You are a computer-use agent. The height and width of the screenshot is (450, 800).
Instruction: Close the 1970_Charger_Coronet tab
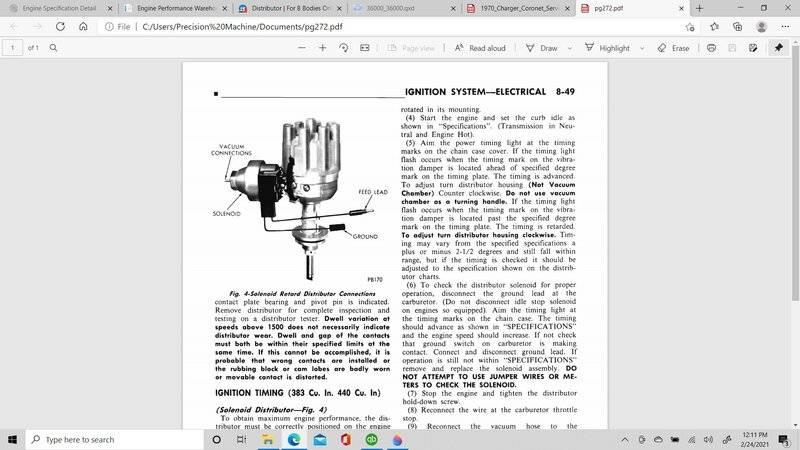pos(567,9)
